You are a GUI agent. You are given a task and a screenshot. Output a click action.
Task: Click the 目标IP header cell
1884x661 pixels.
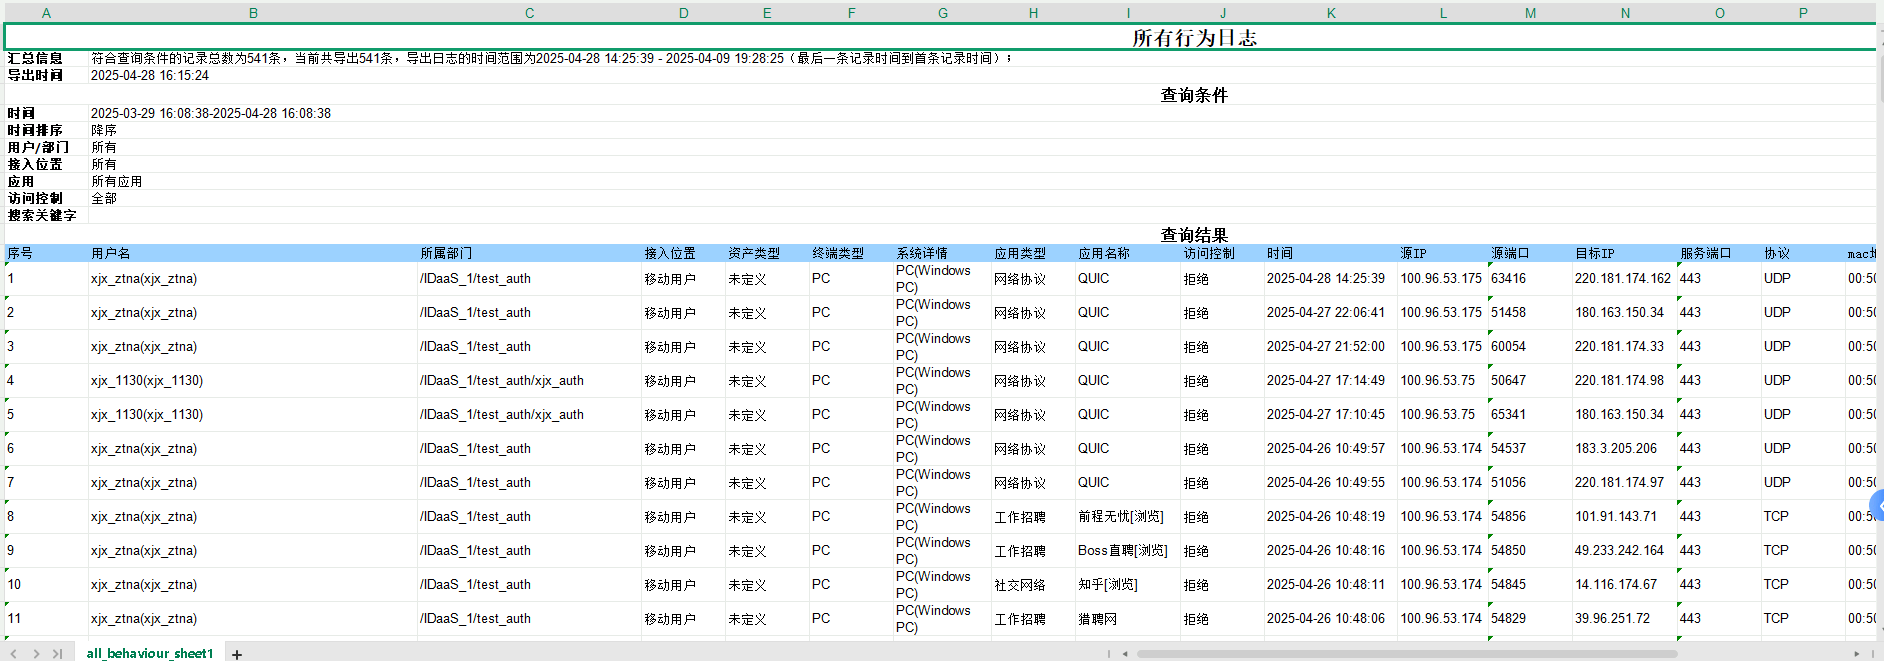[1595, 254]
